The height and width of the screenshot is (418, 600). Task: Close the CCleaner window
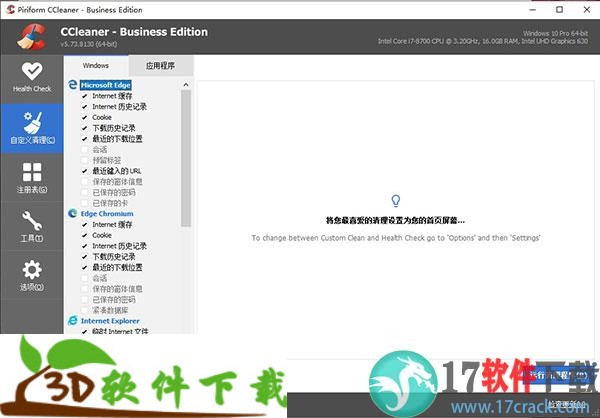(x=587, y=10)
